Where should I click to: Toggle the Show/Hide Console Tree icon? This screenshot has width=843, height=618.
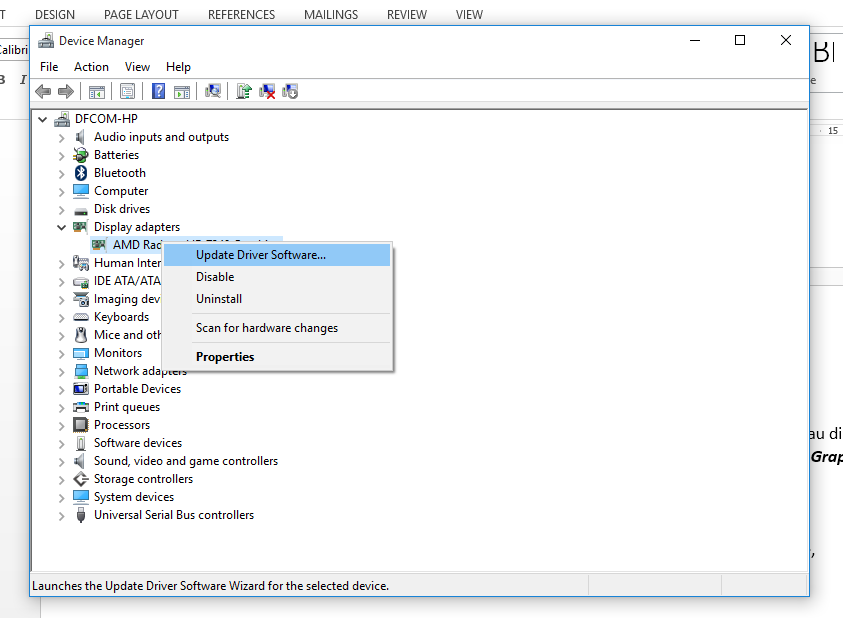click(96, 91)
